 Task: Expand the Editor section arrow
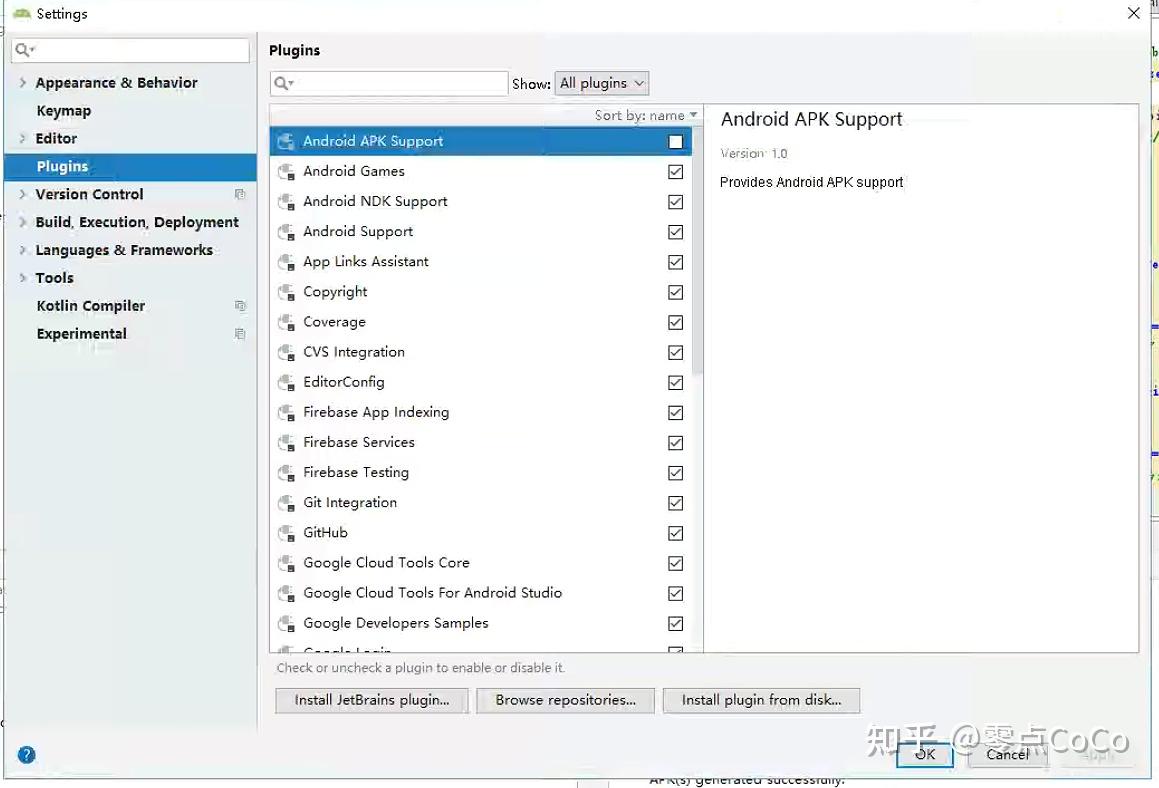click(23, 138)
